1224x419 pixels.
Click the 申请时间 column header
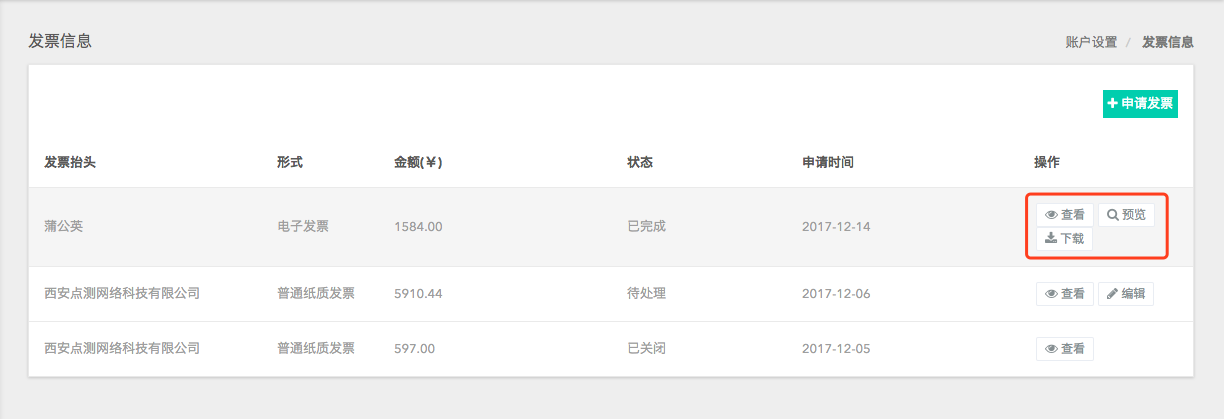pos(828,162)
